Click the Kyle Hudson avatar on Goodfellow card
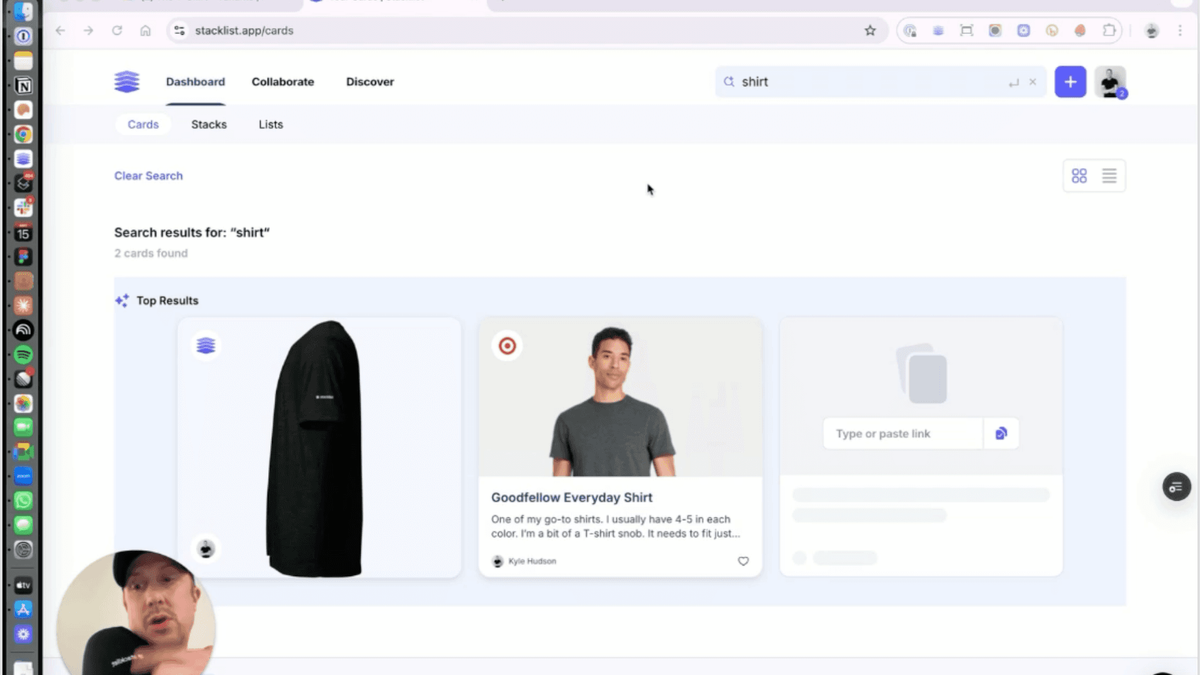The width and height of the screenshot is (1200, 675). [498, 561]
